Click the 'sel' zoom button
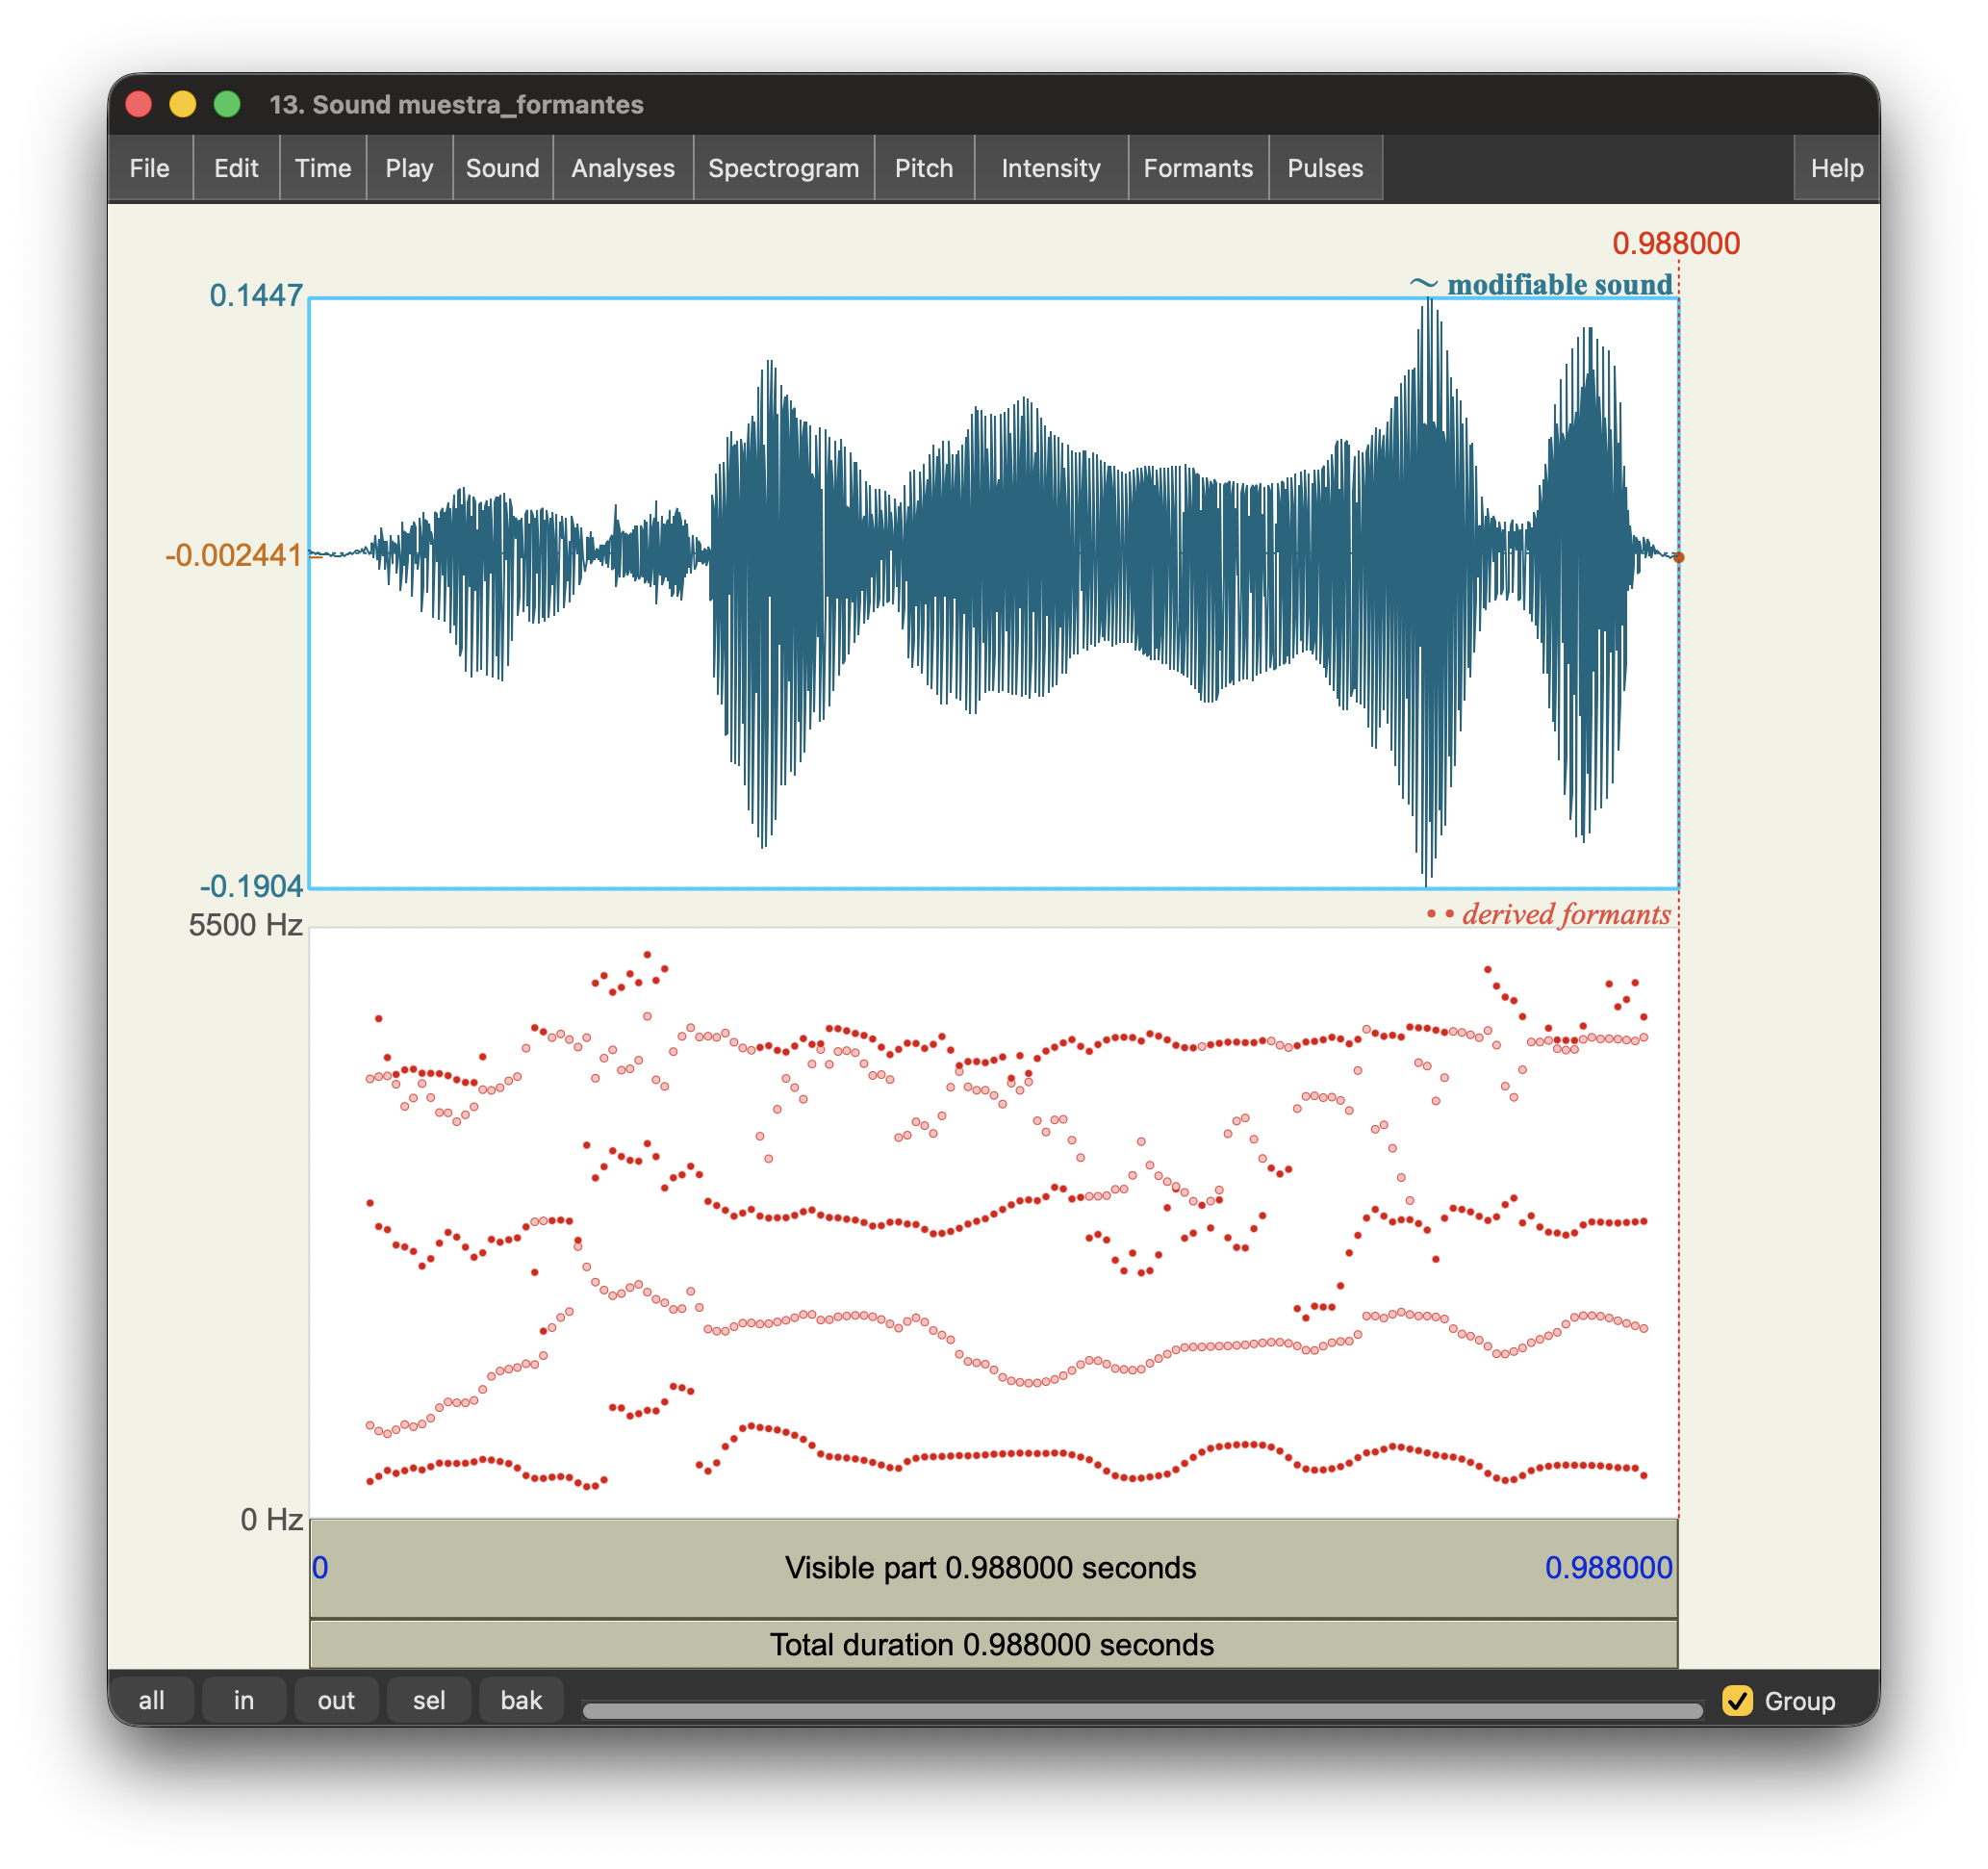 coord(429,1701)
